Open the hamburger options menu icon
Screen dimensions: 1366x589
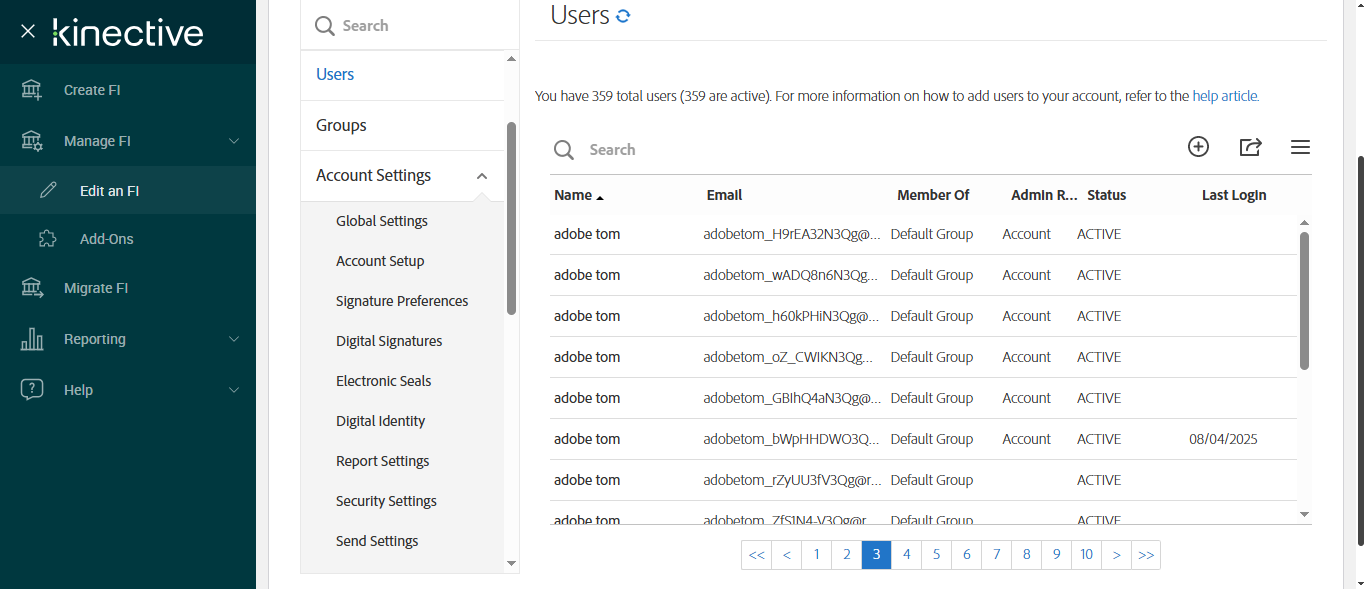pos(1300,147)
